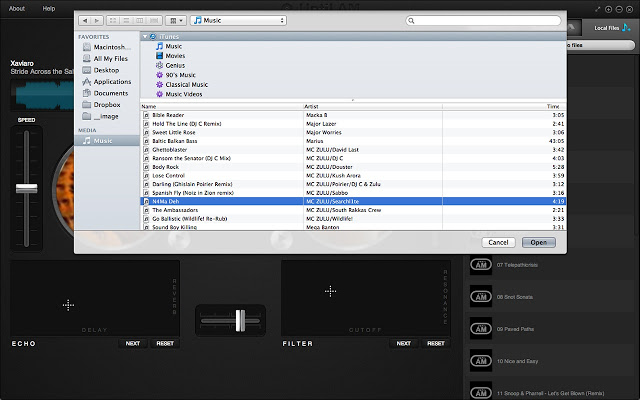
Task: Select playlist track 09 Paved Paths
Action: pos(551,329)
